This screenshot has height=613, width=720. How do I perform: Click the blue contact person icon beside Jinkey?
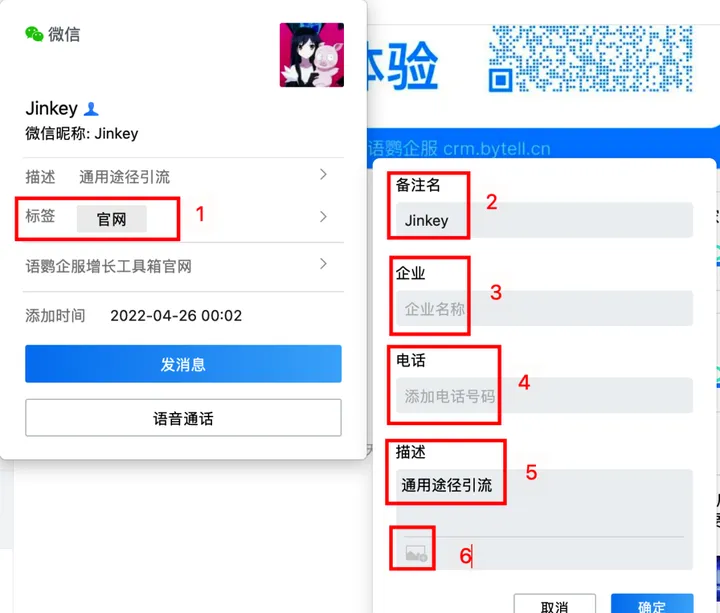click(x=91, y=109)
